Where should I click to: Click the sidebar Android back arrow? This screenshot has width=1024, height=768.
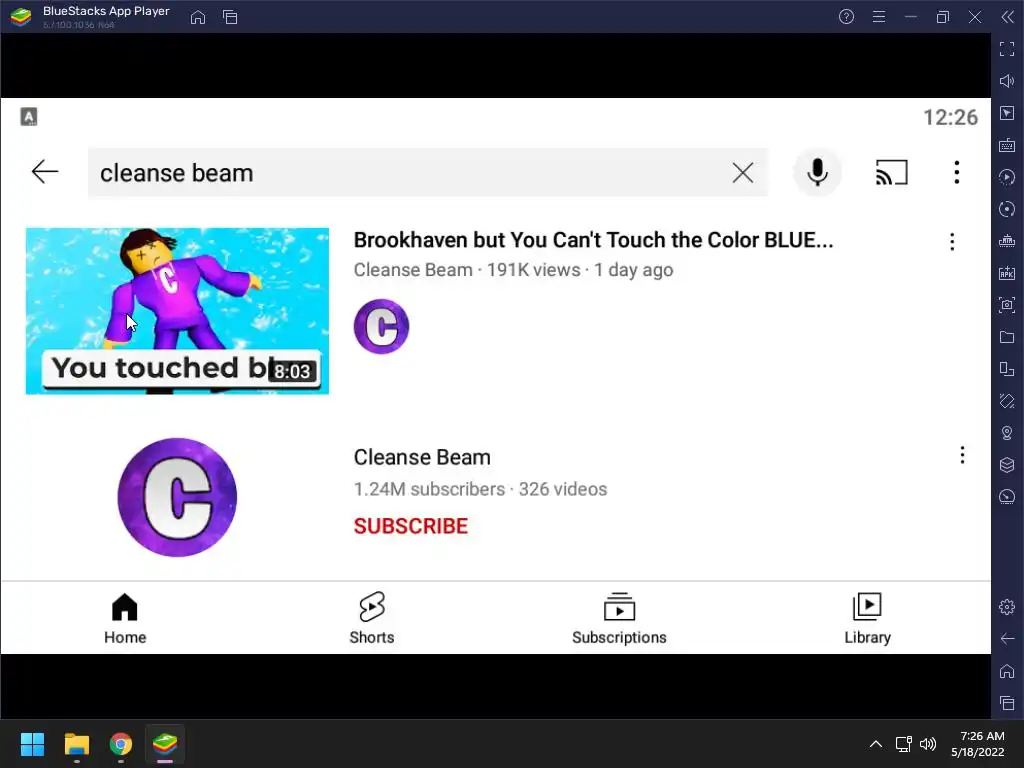click(x=1007, y=639)
